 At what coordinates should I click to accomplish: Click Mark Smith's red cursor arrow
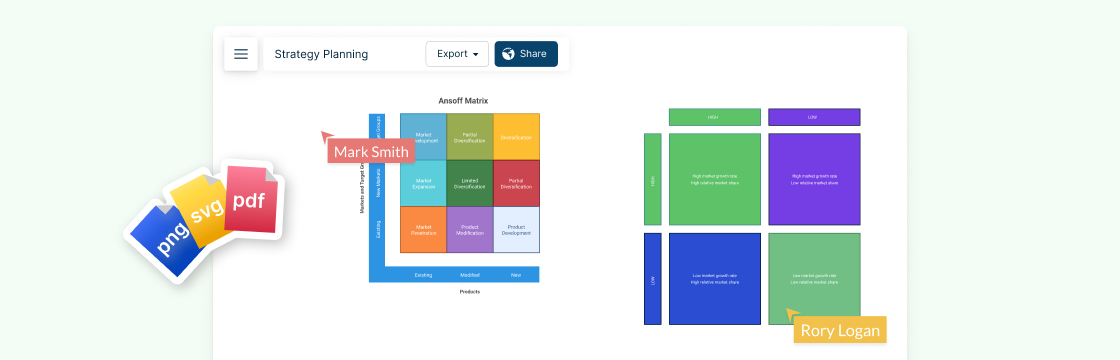[327, 137]
